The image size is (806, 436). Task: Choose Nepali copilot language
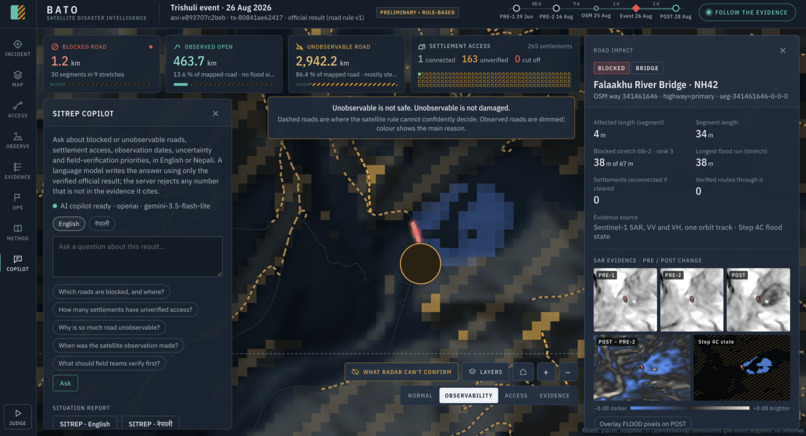[x=102, y=224]
